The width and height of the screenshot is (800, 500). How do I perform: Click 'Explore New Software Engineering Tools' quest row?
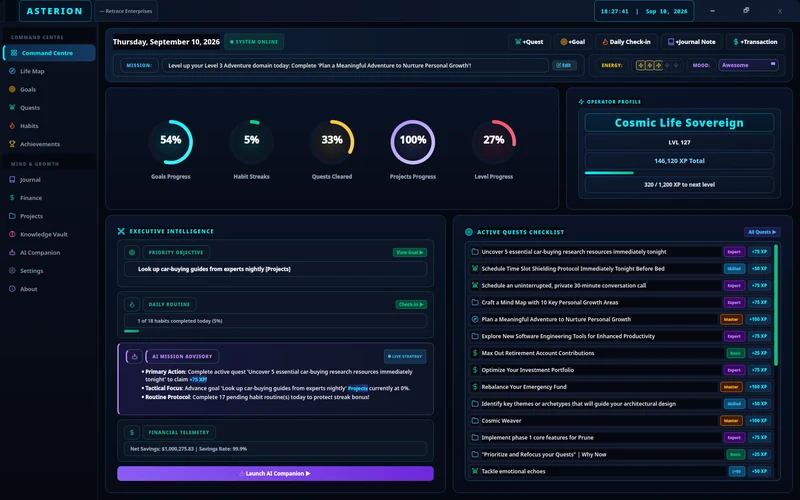618,336
